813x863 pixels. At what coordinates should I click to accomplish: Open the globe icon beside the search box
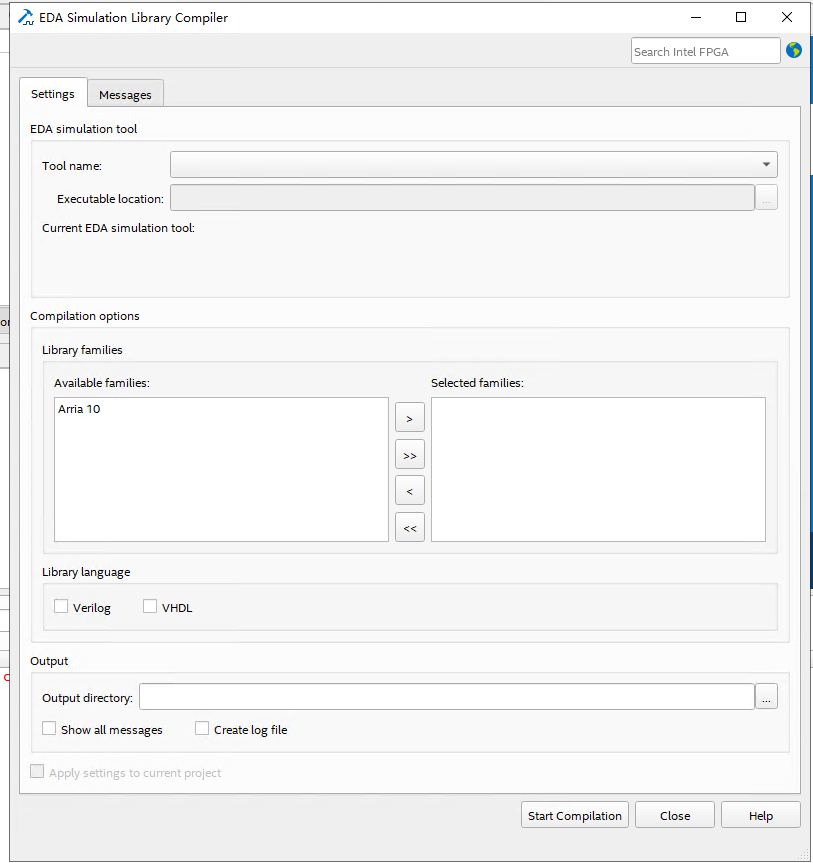pos(793,50)
